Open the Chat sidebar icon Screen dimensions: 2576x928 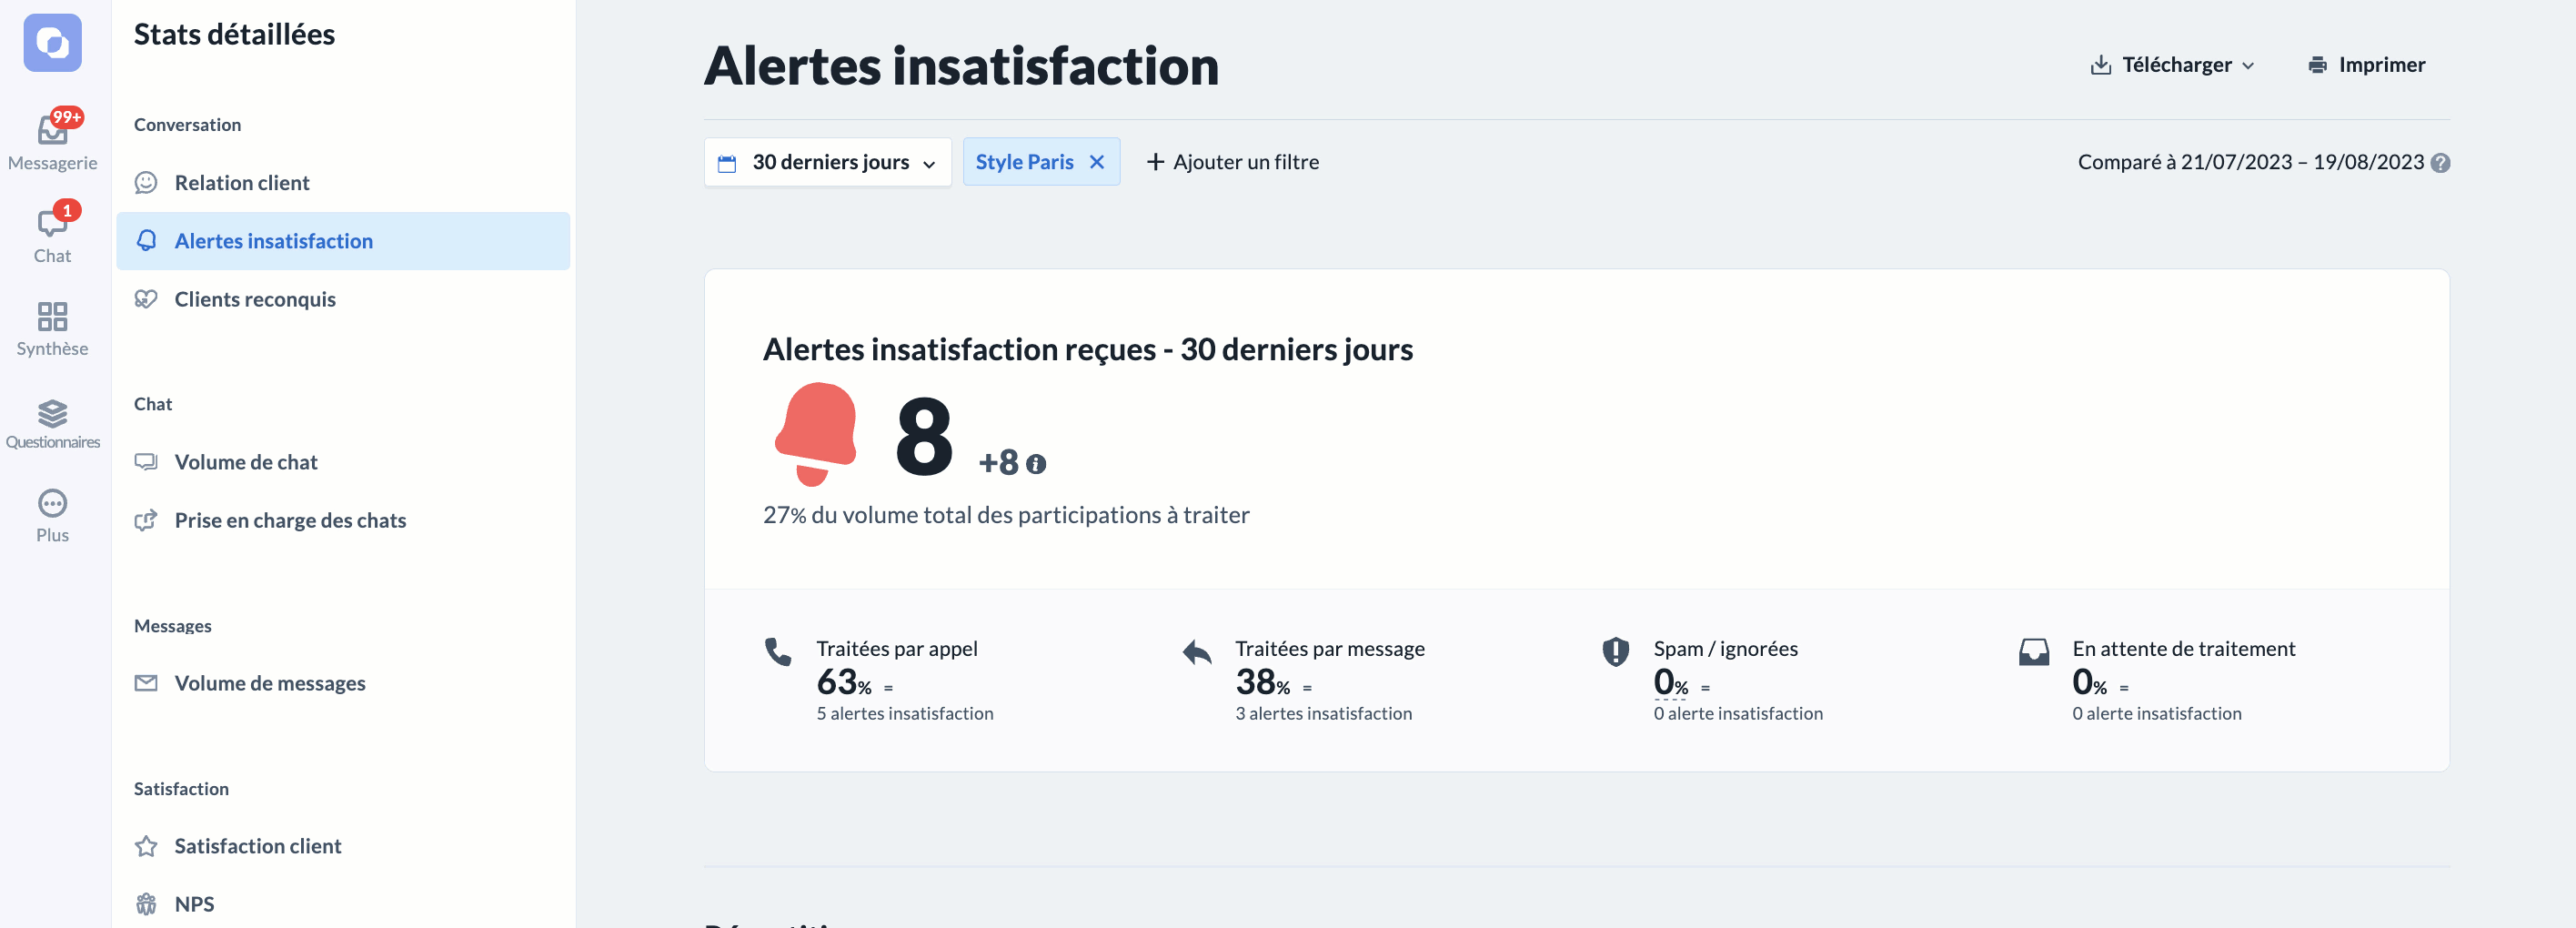click(52, 222)
